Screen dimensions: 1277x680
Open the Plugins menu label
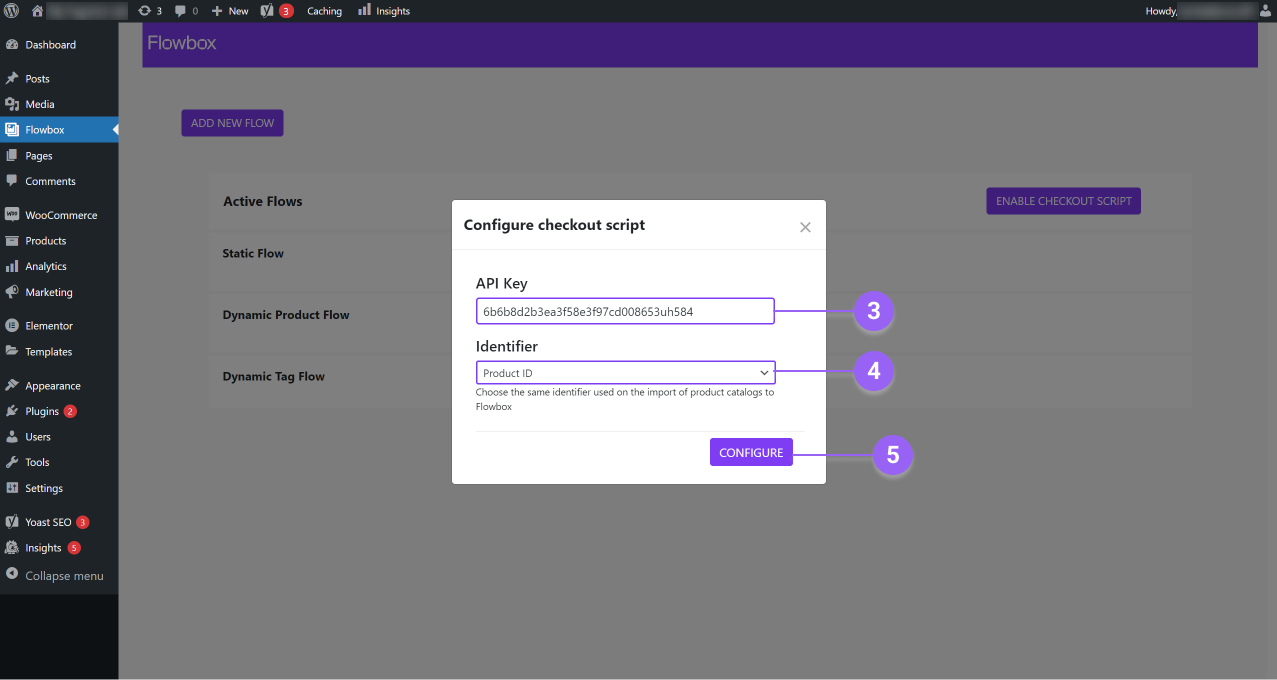(x=42, y=411)
